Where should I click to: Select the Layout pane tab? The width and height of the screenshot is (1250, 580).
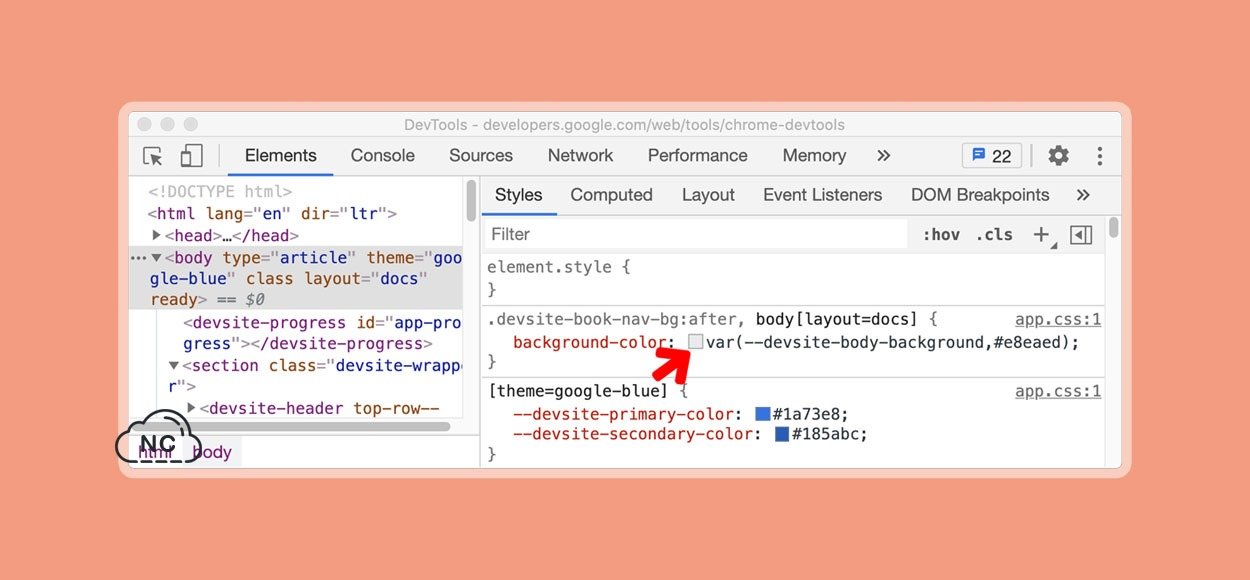tap(708, 195)
